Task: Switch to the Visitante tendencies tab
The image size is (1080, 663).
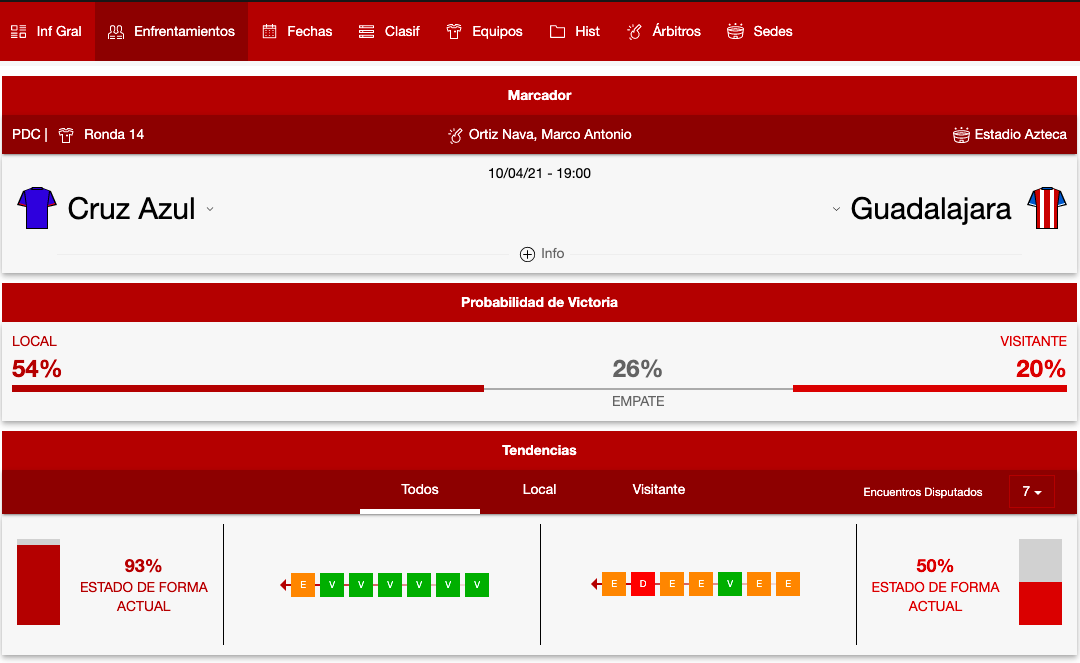Action: click(x=658, y=490)
